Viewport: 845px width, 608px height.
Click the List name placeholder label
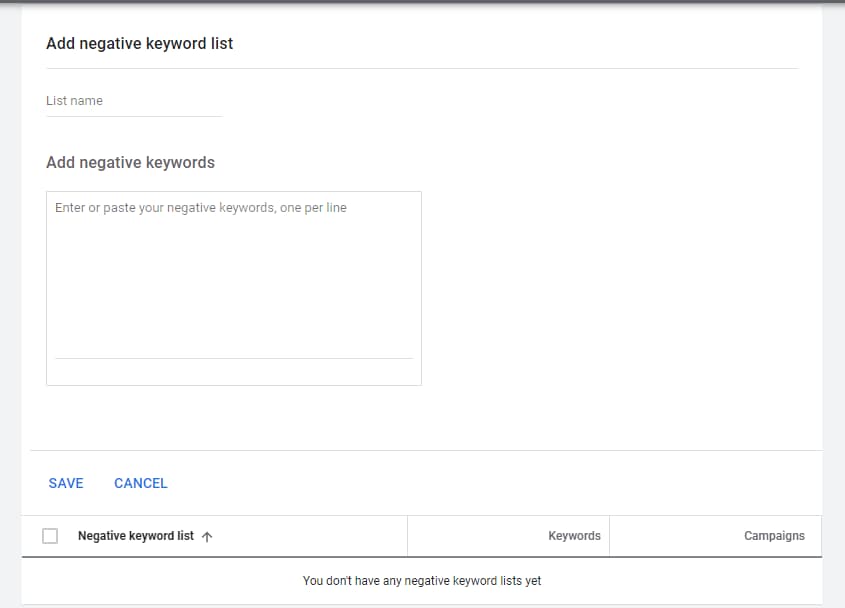(x=74, y=101)
